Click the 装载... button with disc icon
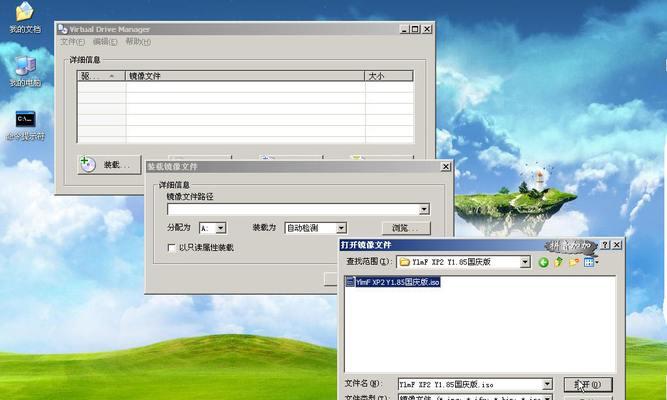667x400 pixels. pos(109,165)
